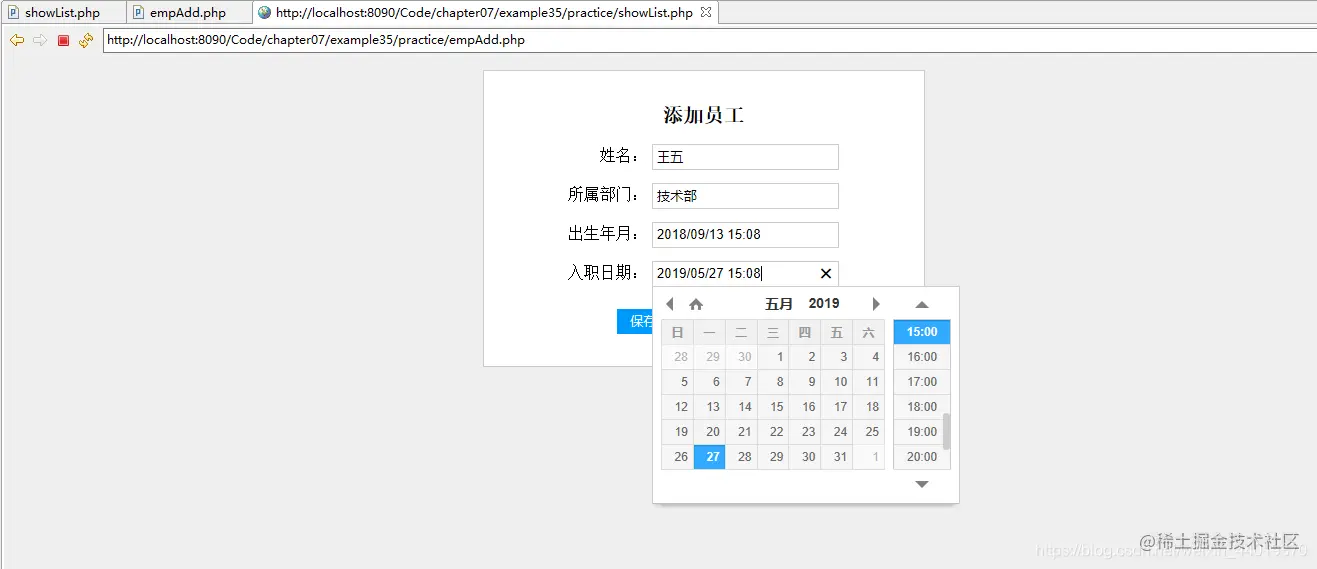Screen dimensions: 1317x569
Task: Switch to the showList.php editor tab
Action: 62,13
